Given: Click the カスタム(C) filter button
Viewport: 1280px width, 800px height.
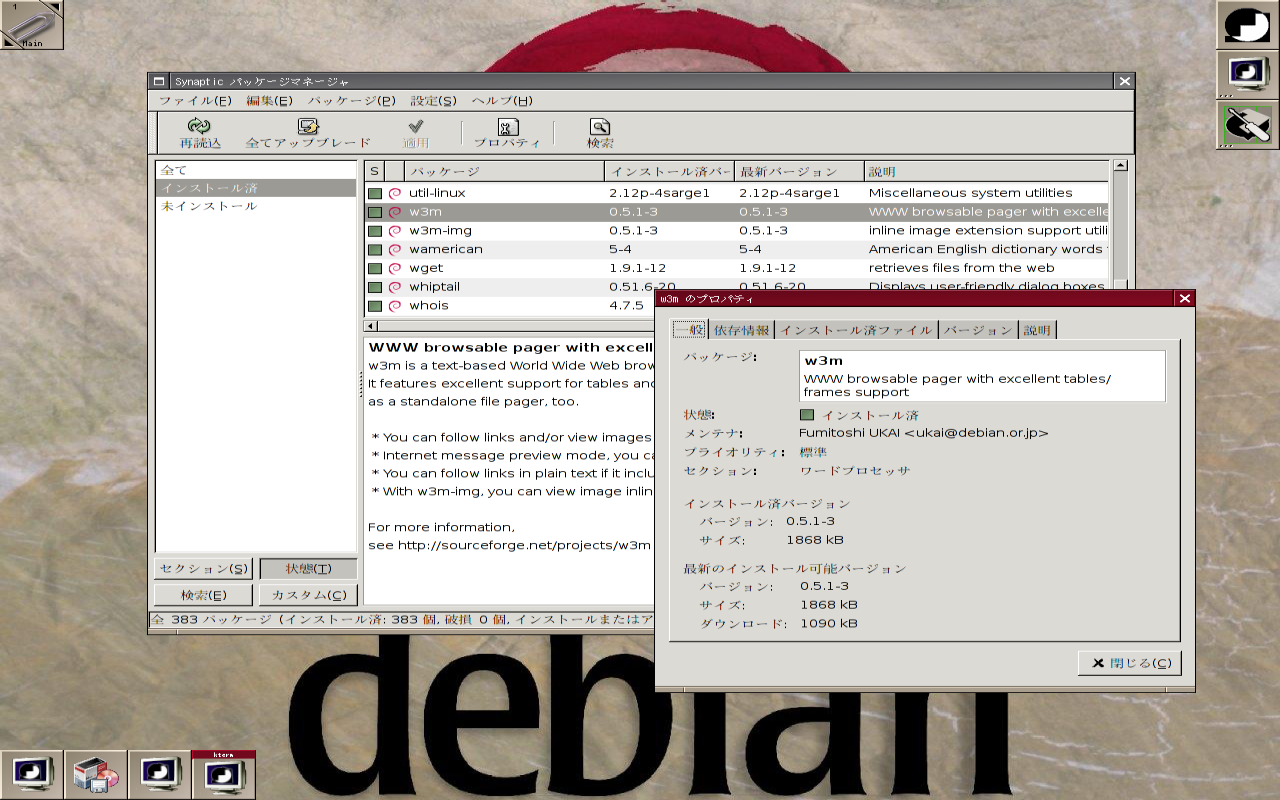Looking at the screenshot, I should coord(308,595).
